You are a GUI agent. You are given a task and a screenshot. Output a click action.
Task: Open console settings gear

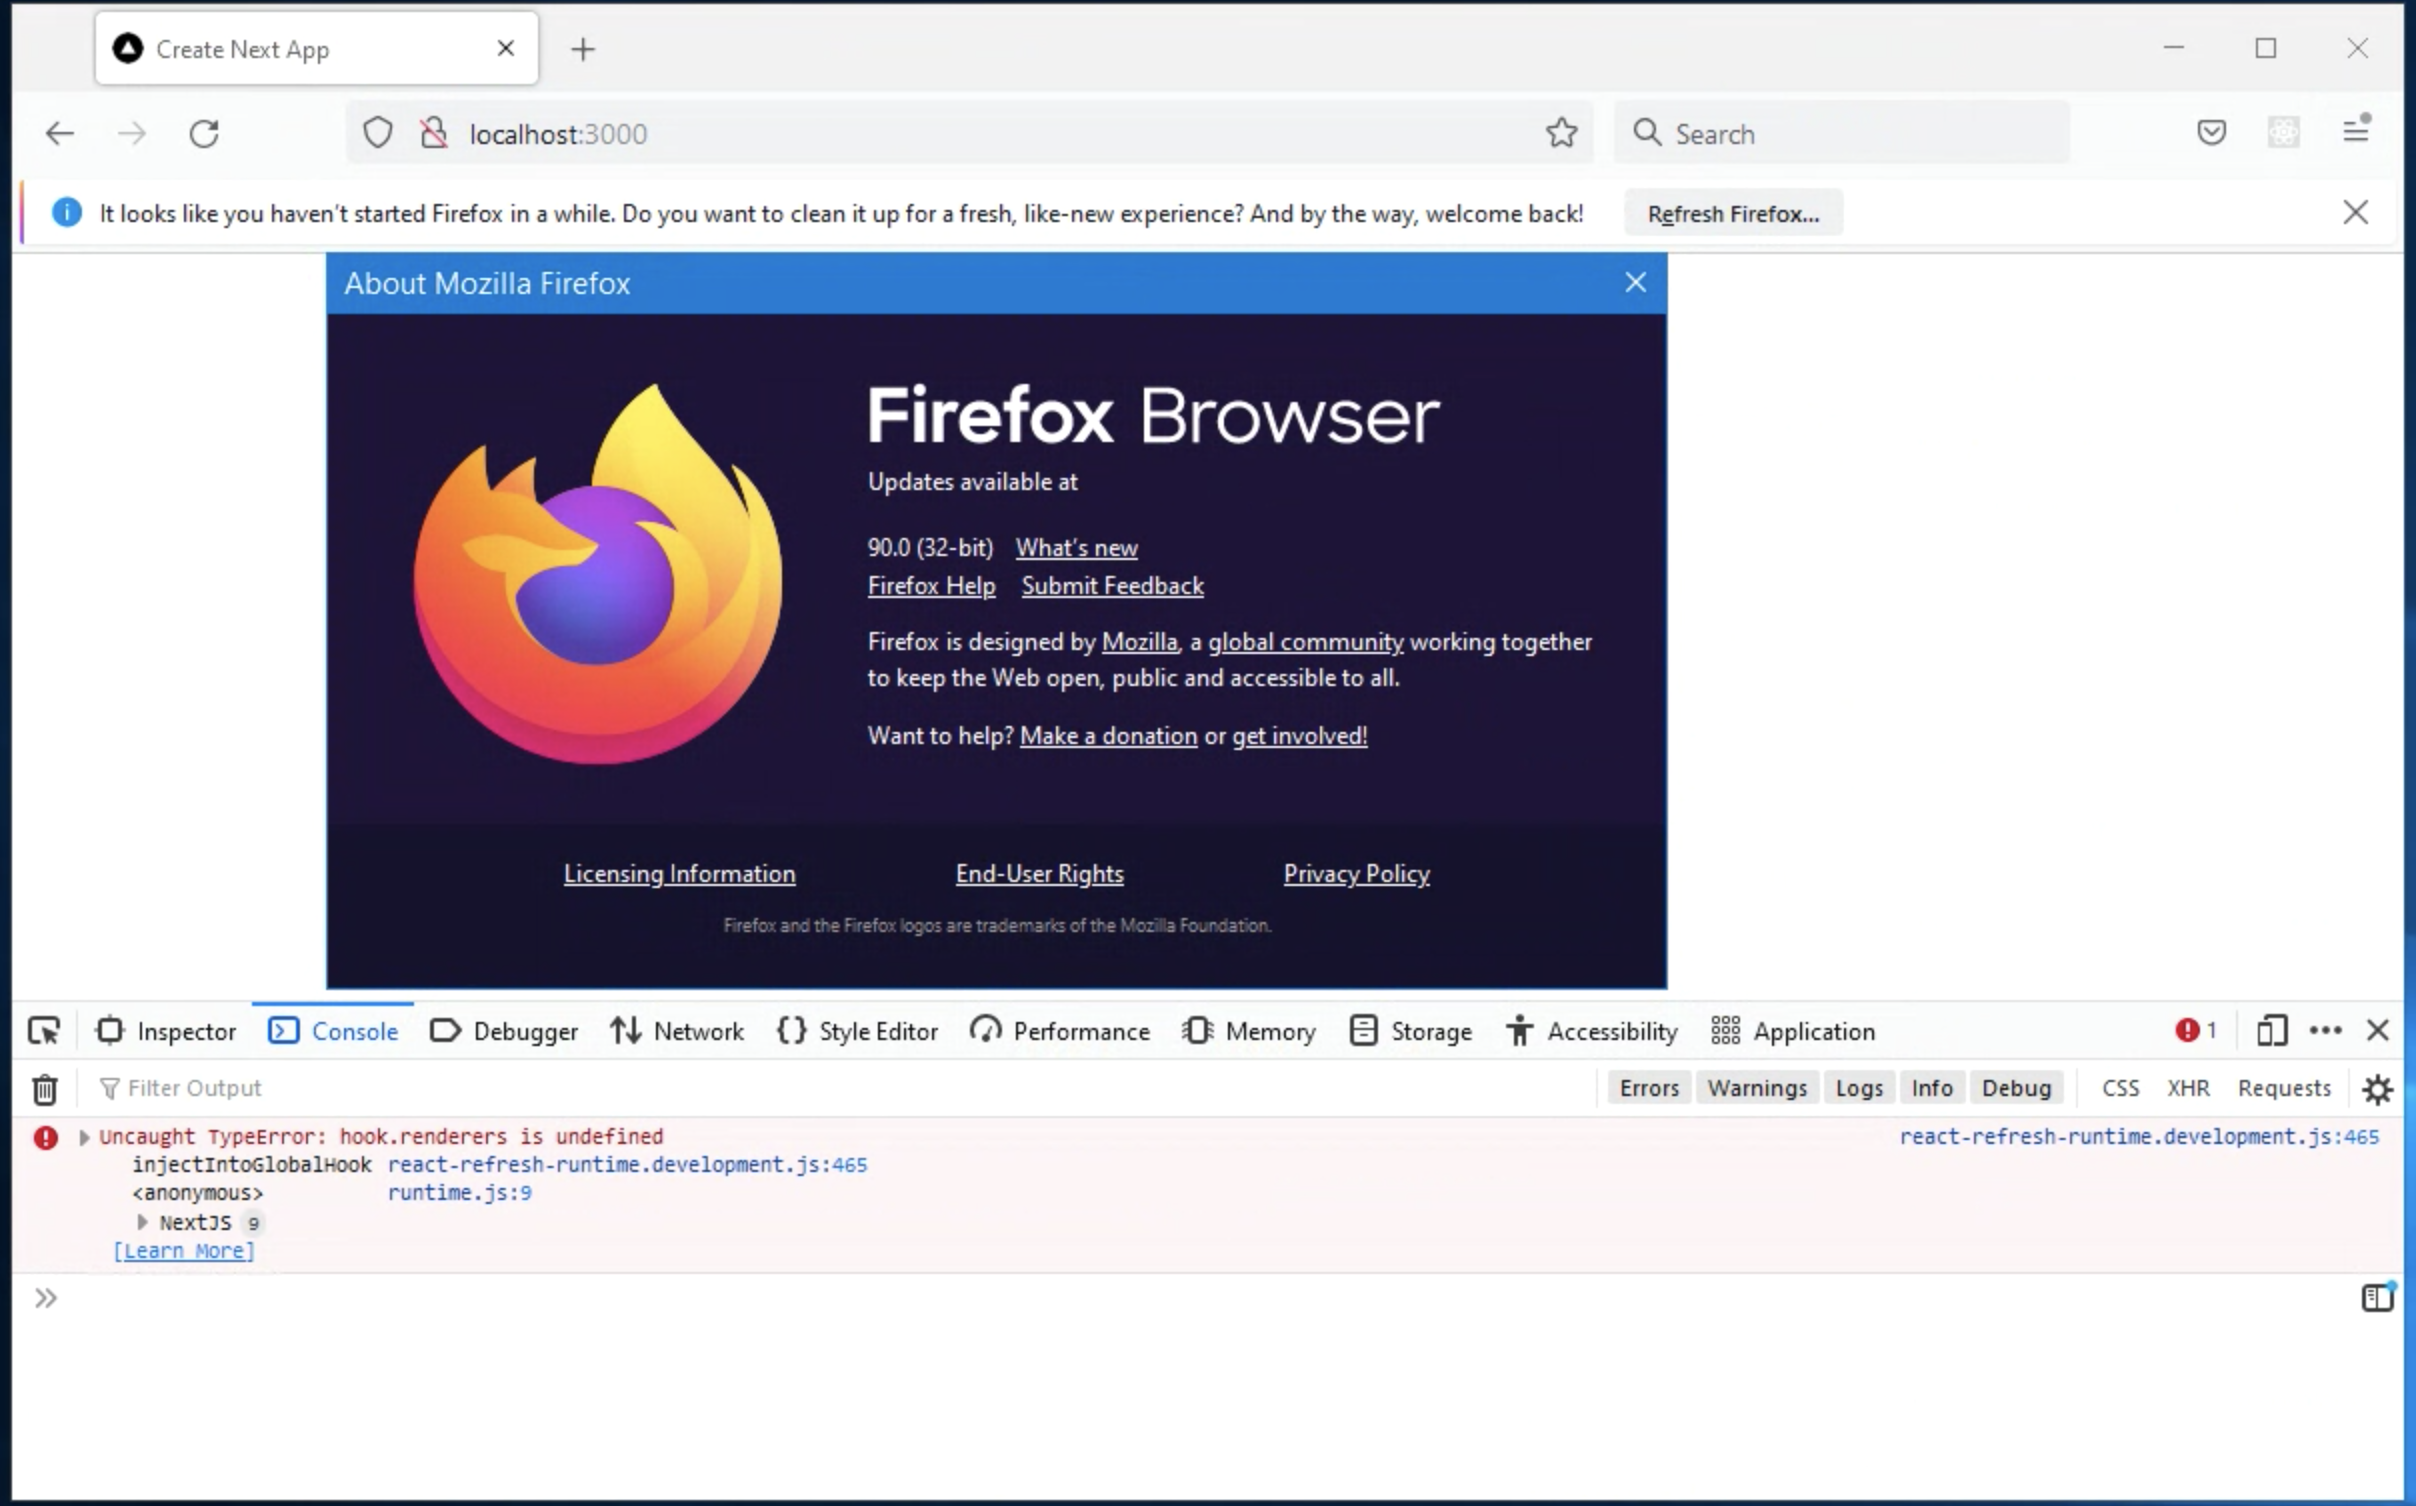pos(2377,1089)
